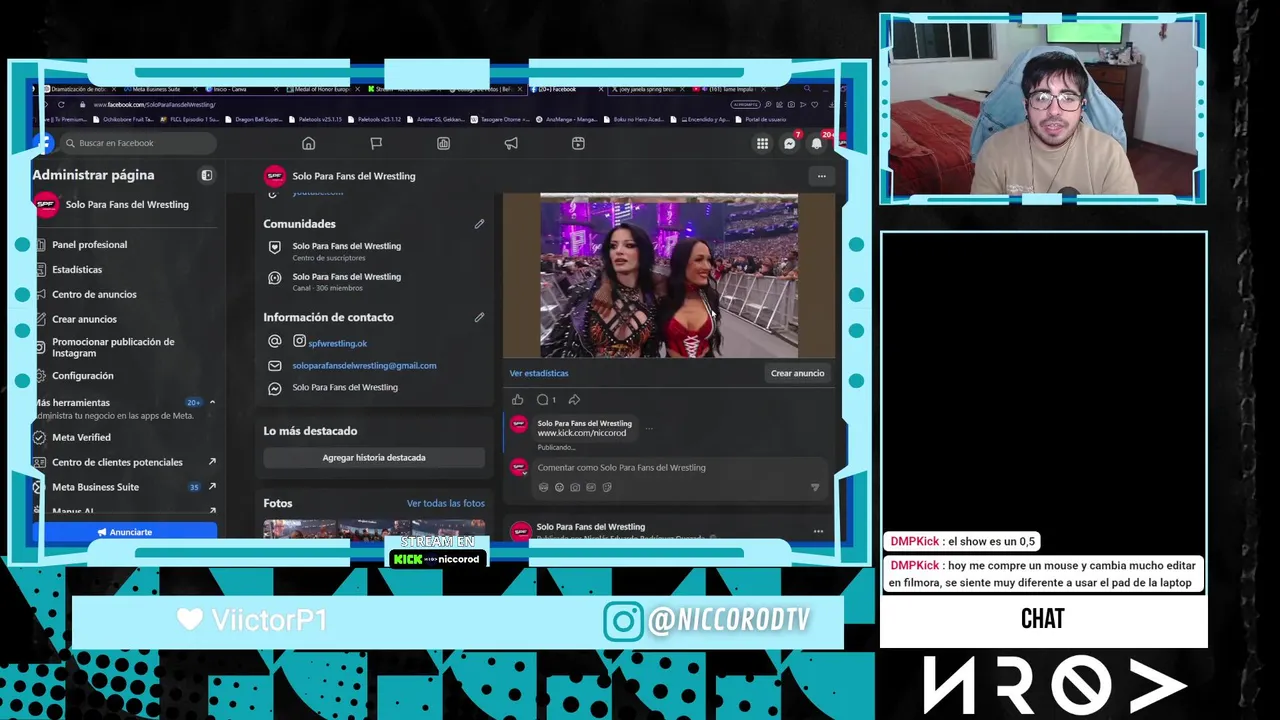Open the Reels video icon in top bar
1280x720 pixels.
[578, 143]
